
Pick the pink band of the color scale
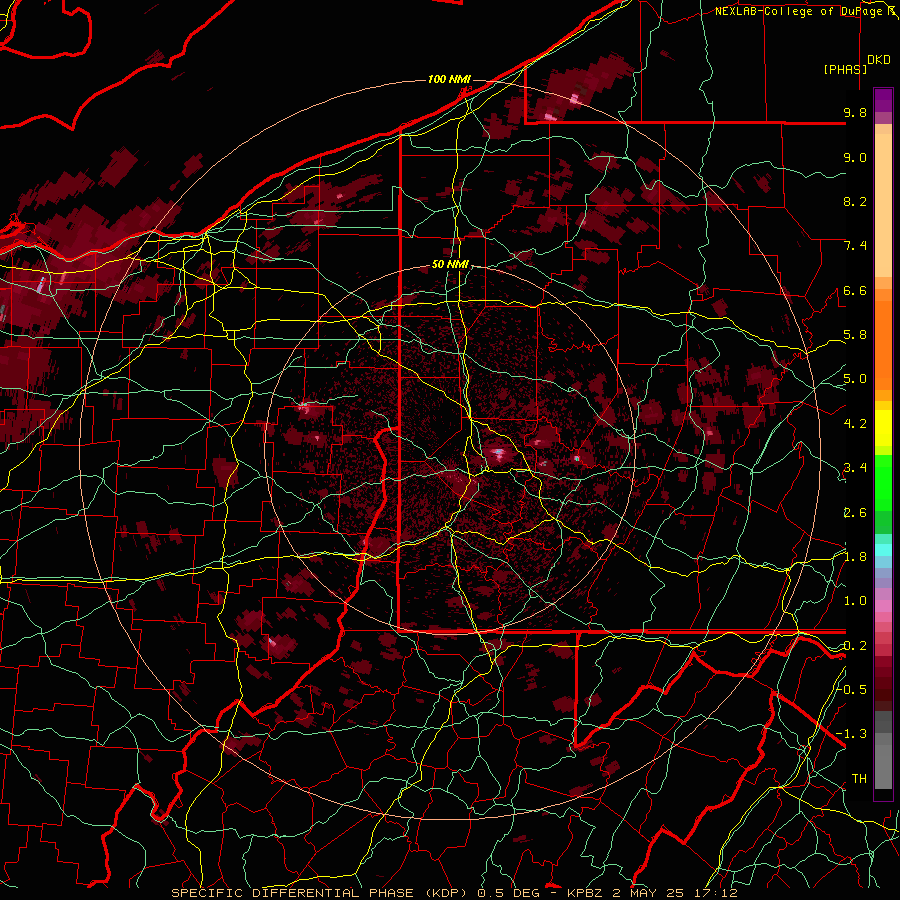click(883, 606)
